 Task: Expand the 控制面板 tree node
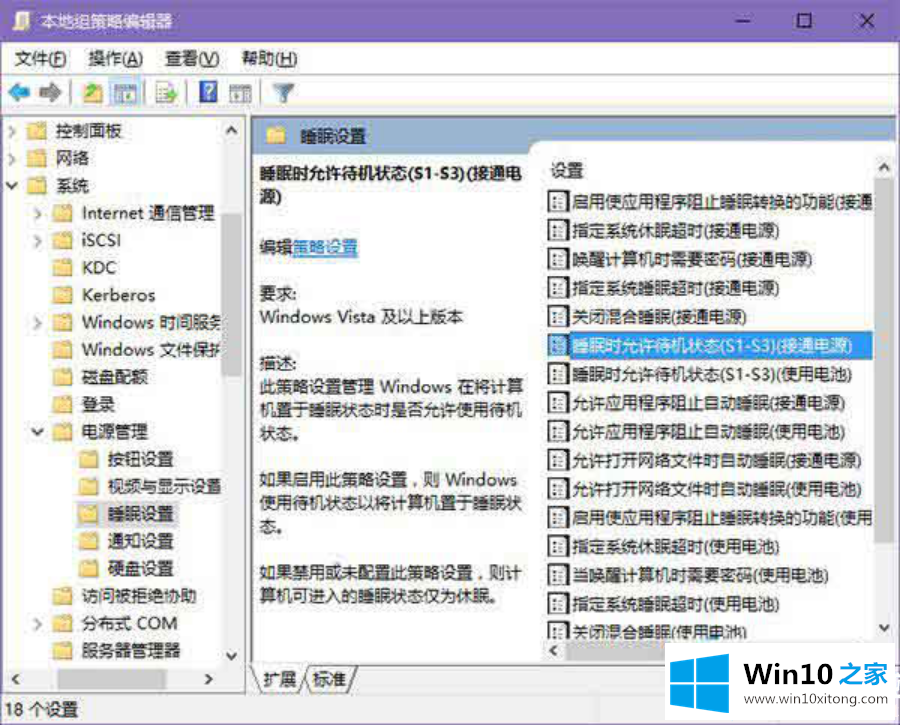click(12, 131)
